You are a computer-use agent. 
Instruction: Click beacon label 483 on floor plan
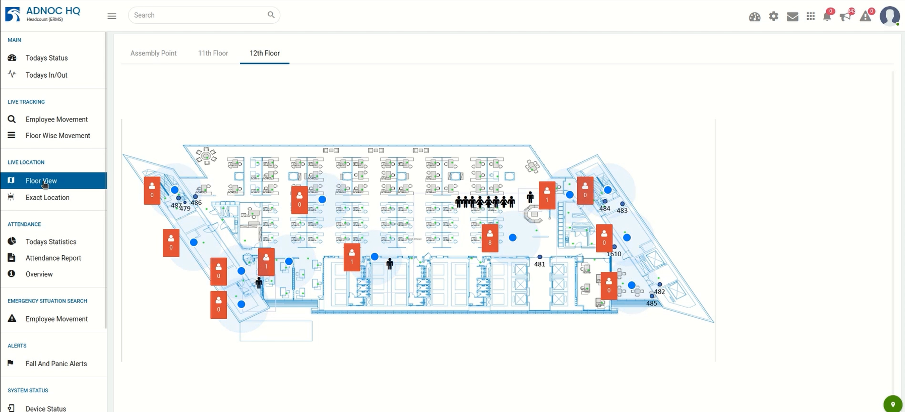coord(622,211)
